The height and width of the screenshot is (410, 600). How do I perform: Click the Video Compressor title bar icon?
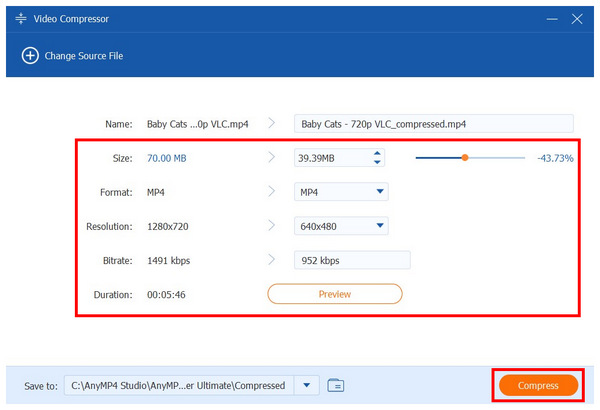click(21, 19)
